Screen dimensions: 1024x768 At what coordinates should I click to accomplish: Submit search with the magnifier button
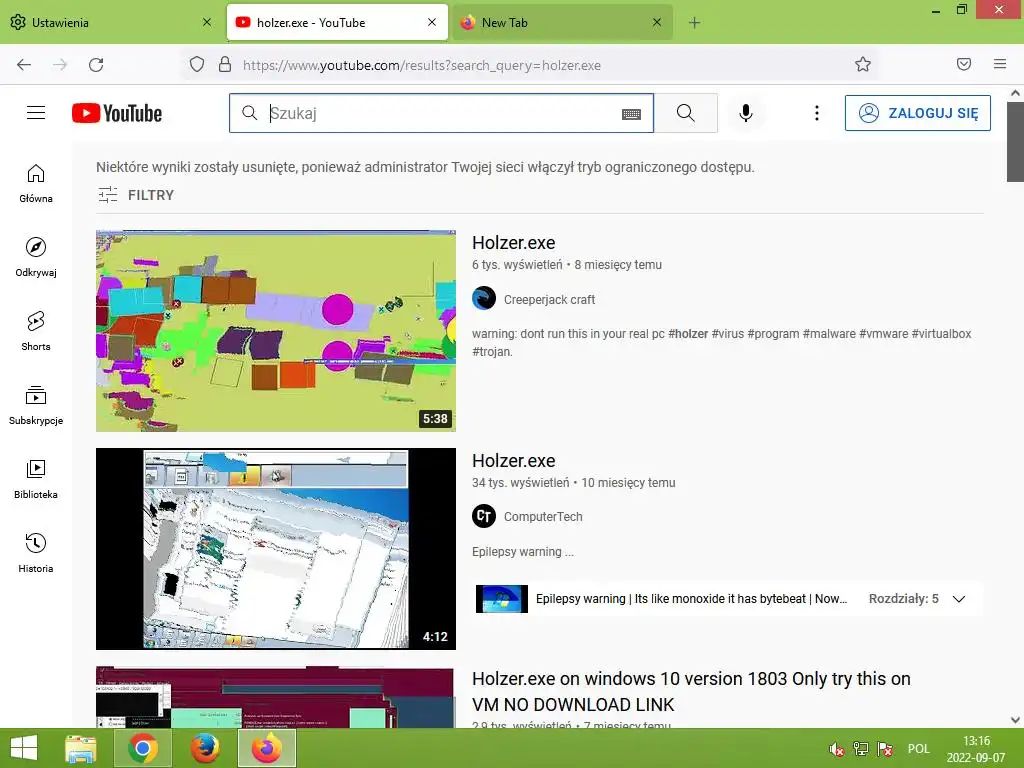(686, 113)
